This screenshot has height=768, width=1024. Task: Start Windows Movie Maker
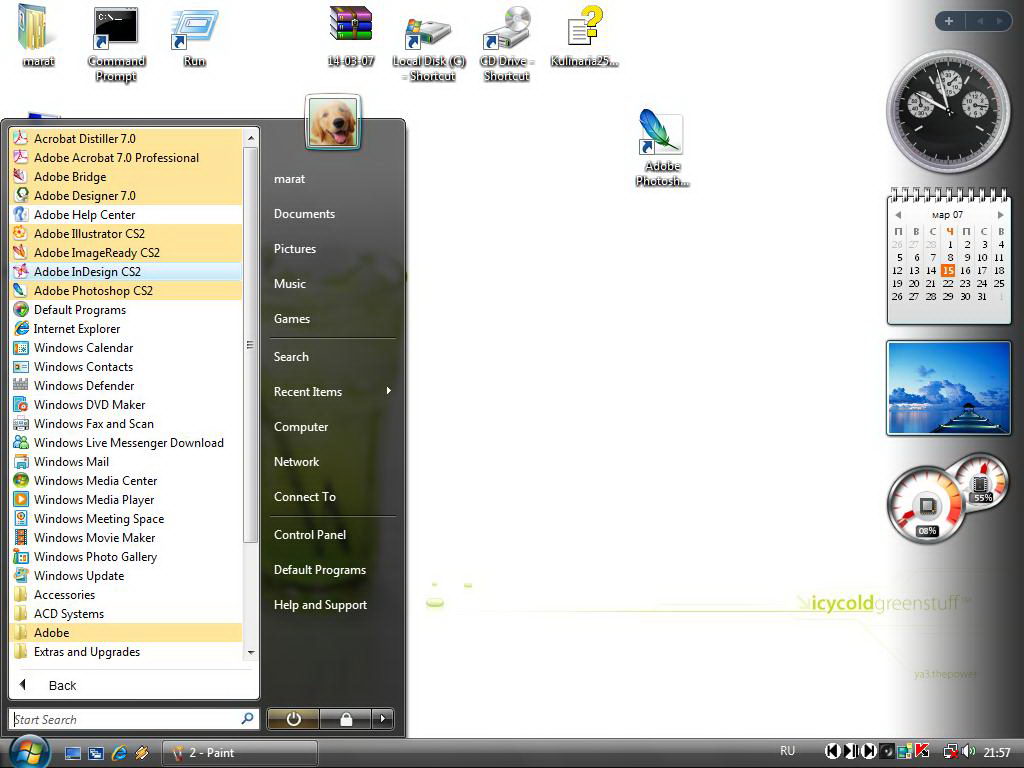127,537
